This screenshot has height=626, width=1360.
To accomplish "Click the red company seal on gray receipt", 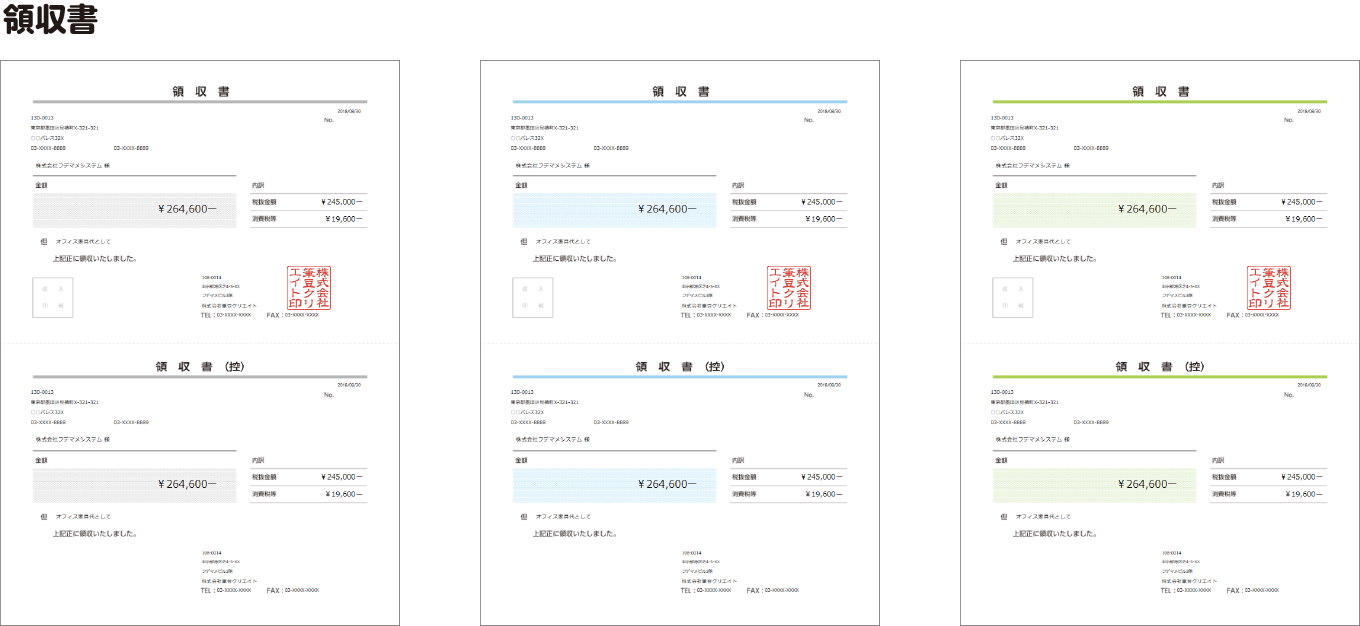I will point(308,288).
